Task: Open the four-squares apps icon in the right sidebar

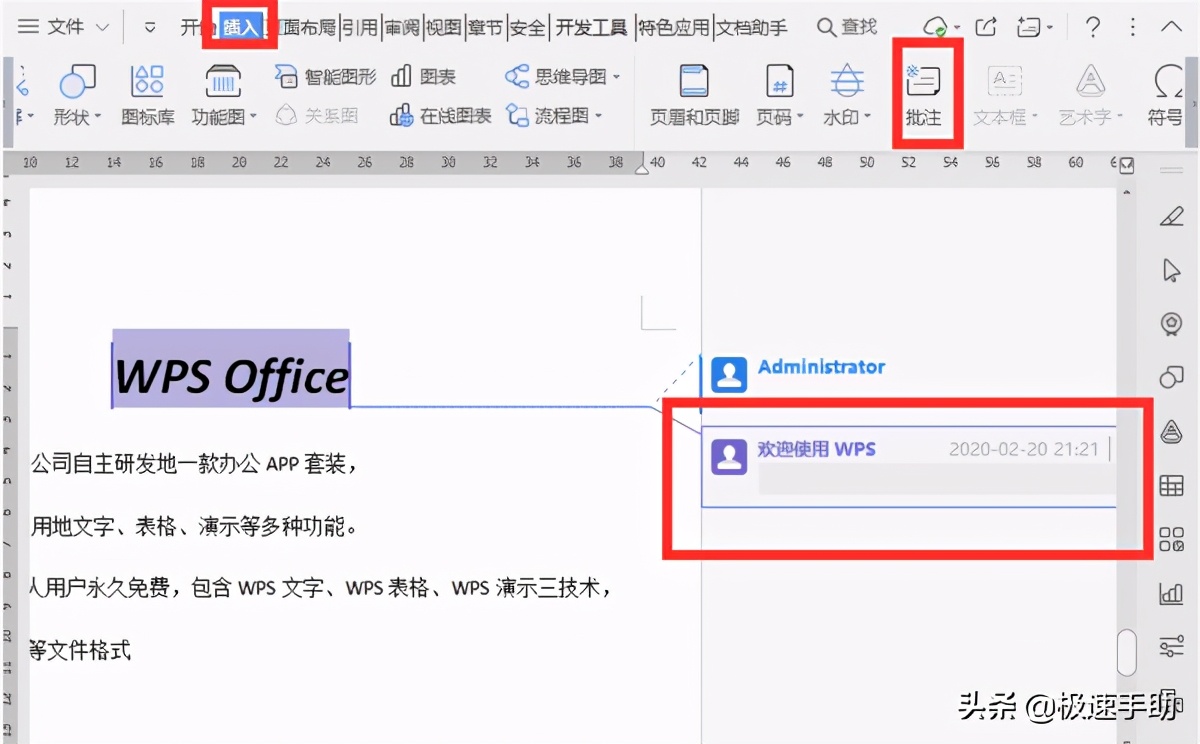Action: pyautogui.click(x=1171, y=540)
